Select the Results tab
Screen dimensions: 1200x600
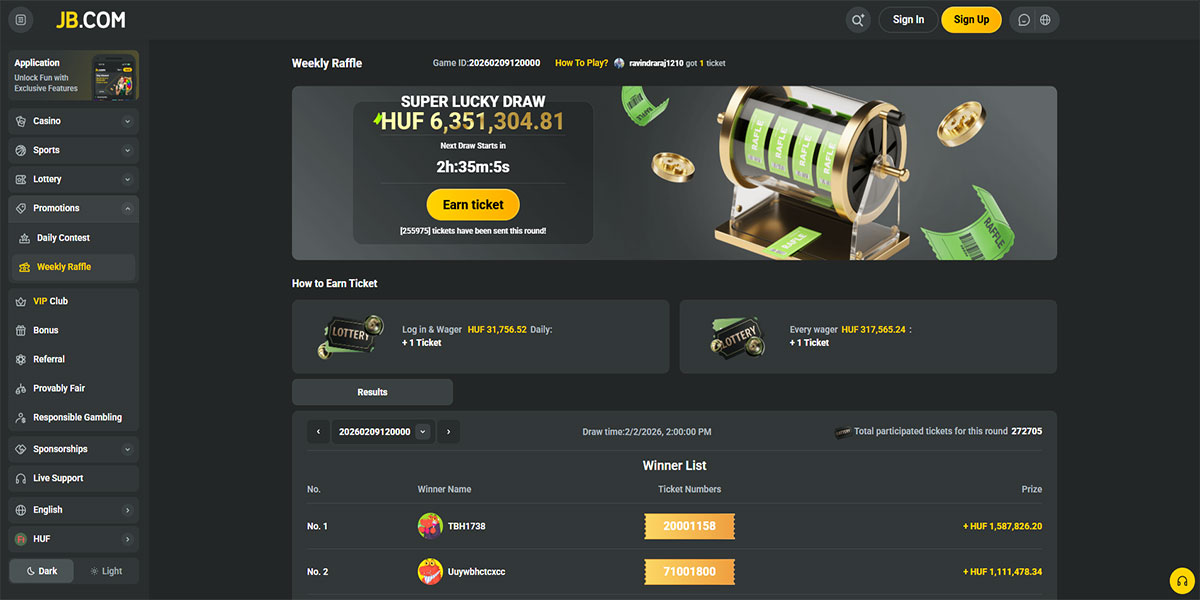[x=372, y=392]
